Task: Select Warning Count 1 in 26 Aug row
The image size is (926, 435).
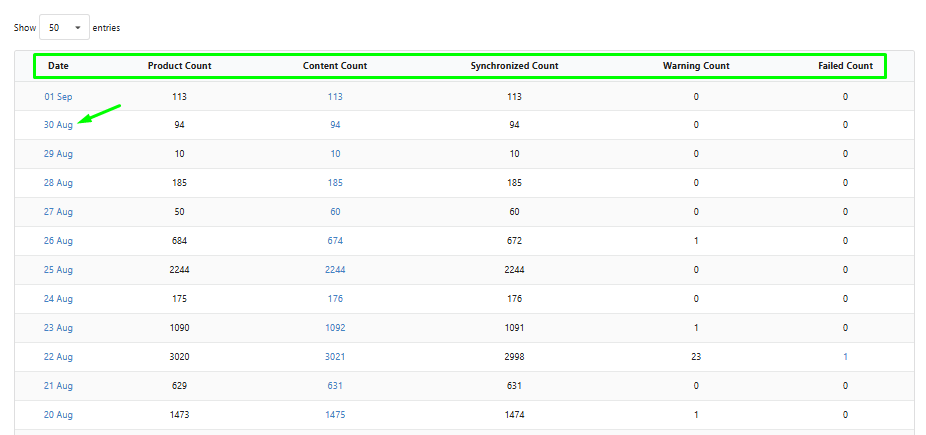Action: click(696, 241)
